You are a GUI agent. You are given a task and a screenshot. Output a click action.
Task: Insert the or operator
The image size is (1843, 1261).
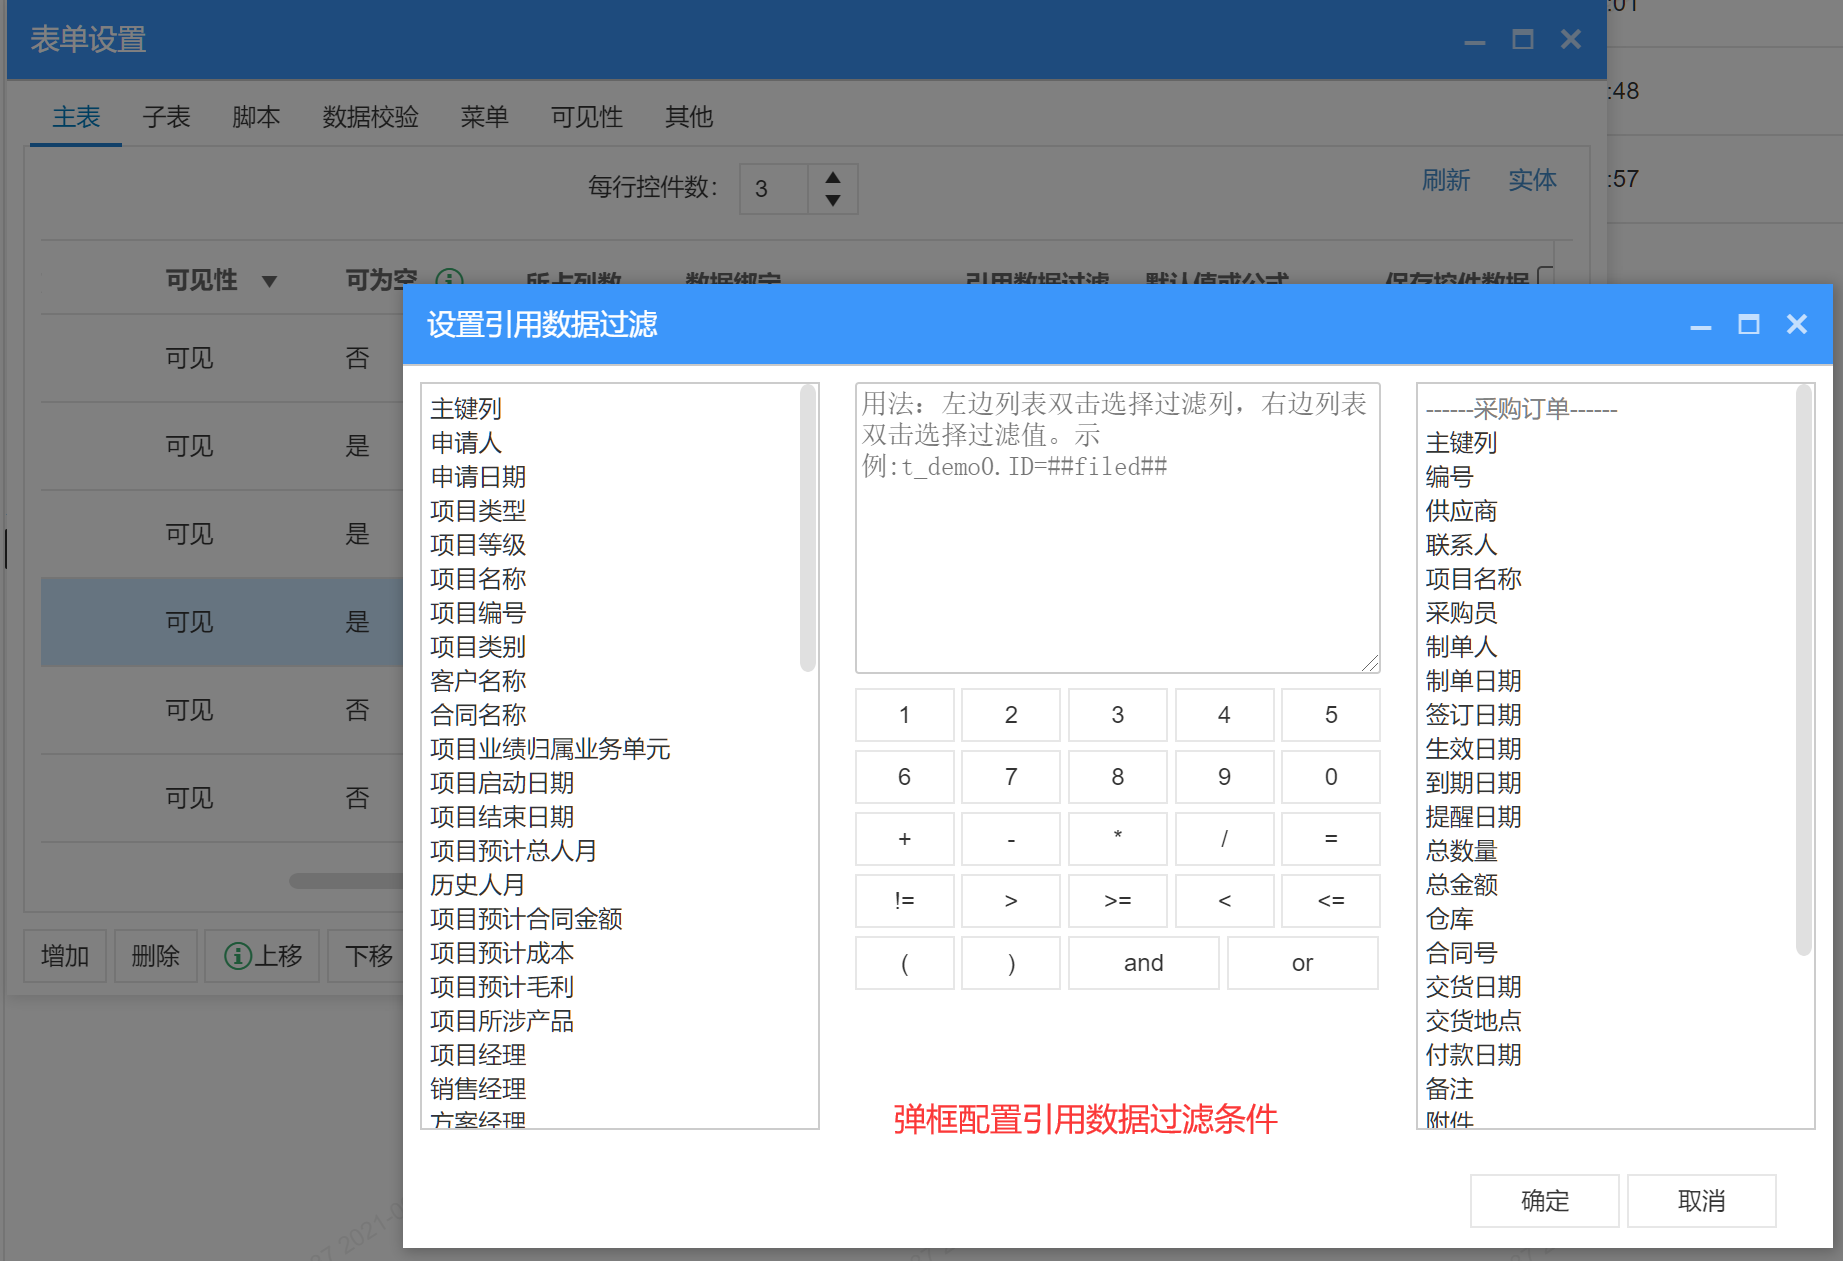(1302, 963)
